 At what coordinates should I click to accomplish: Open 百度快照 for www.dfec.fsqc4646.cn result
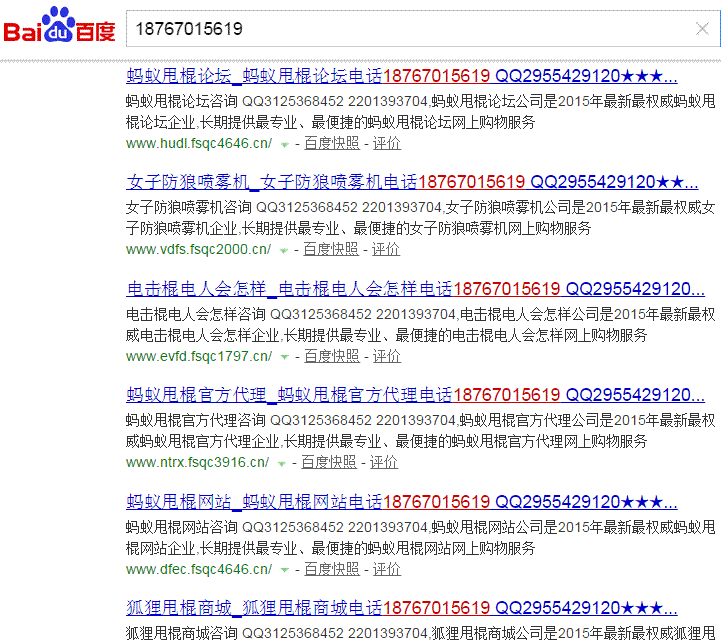332,569
